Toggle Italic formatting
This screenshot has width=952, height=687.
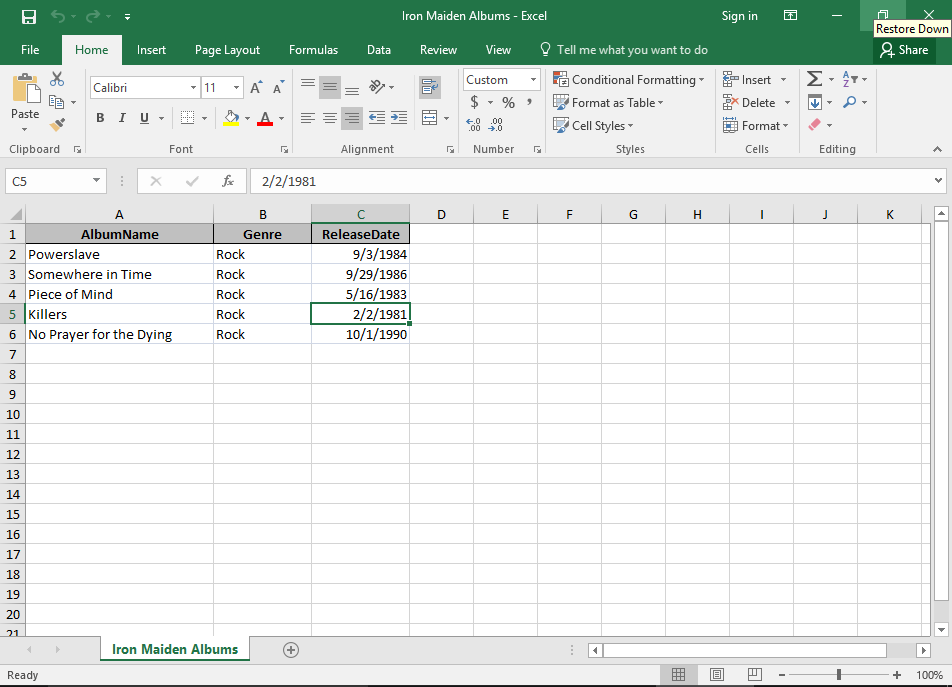point(122,118)
